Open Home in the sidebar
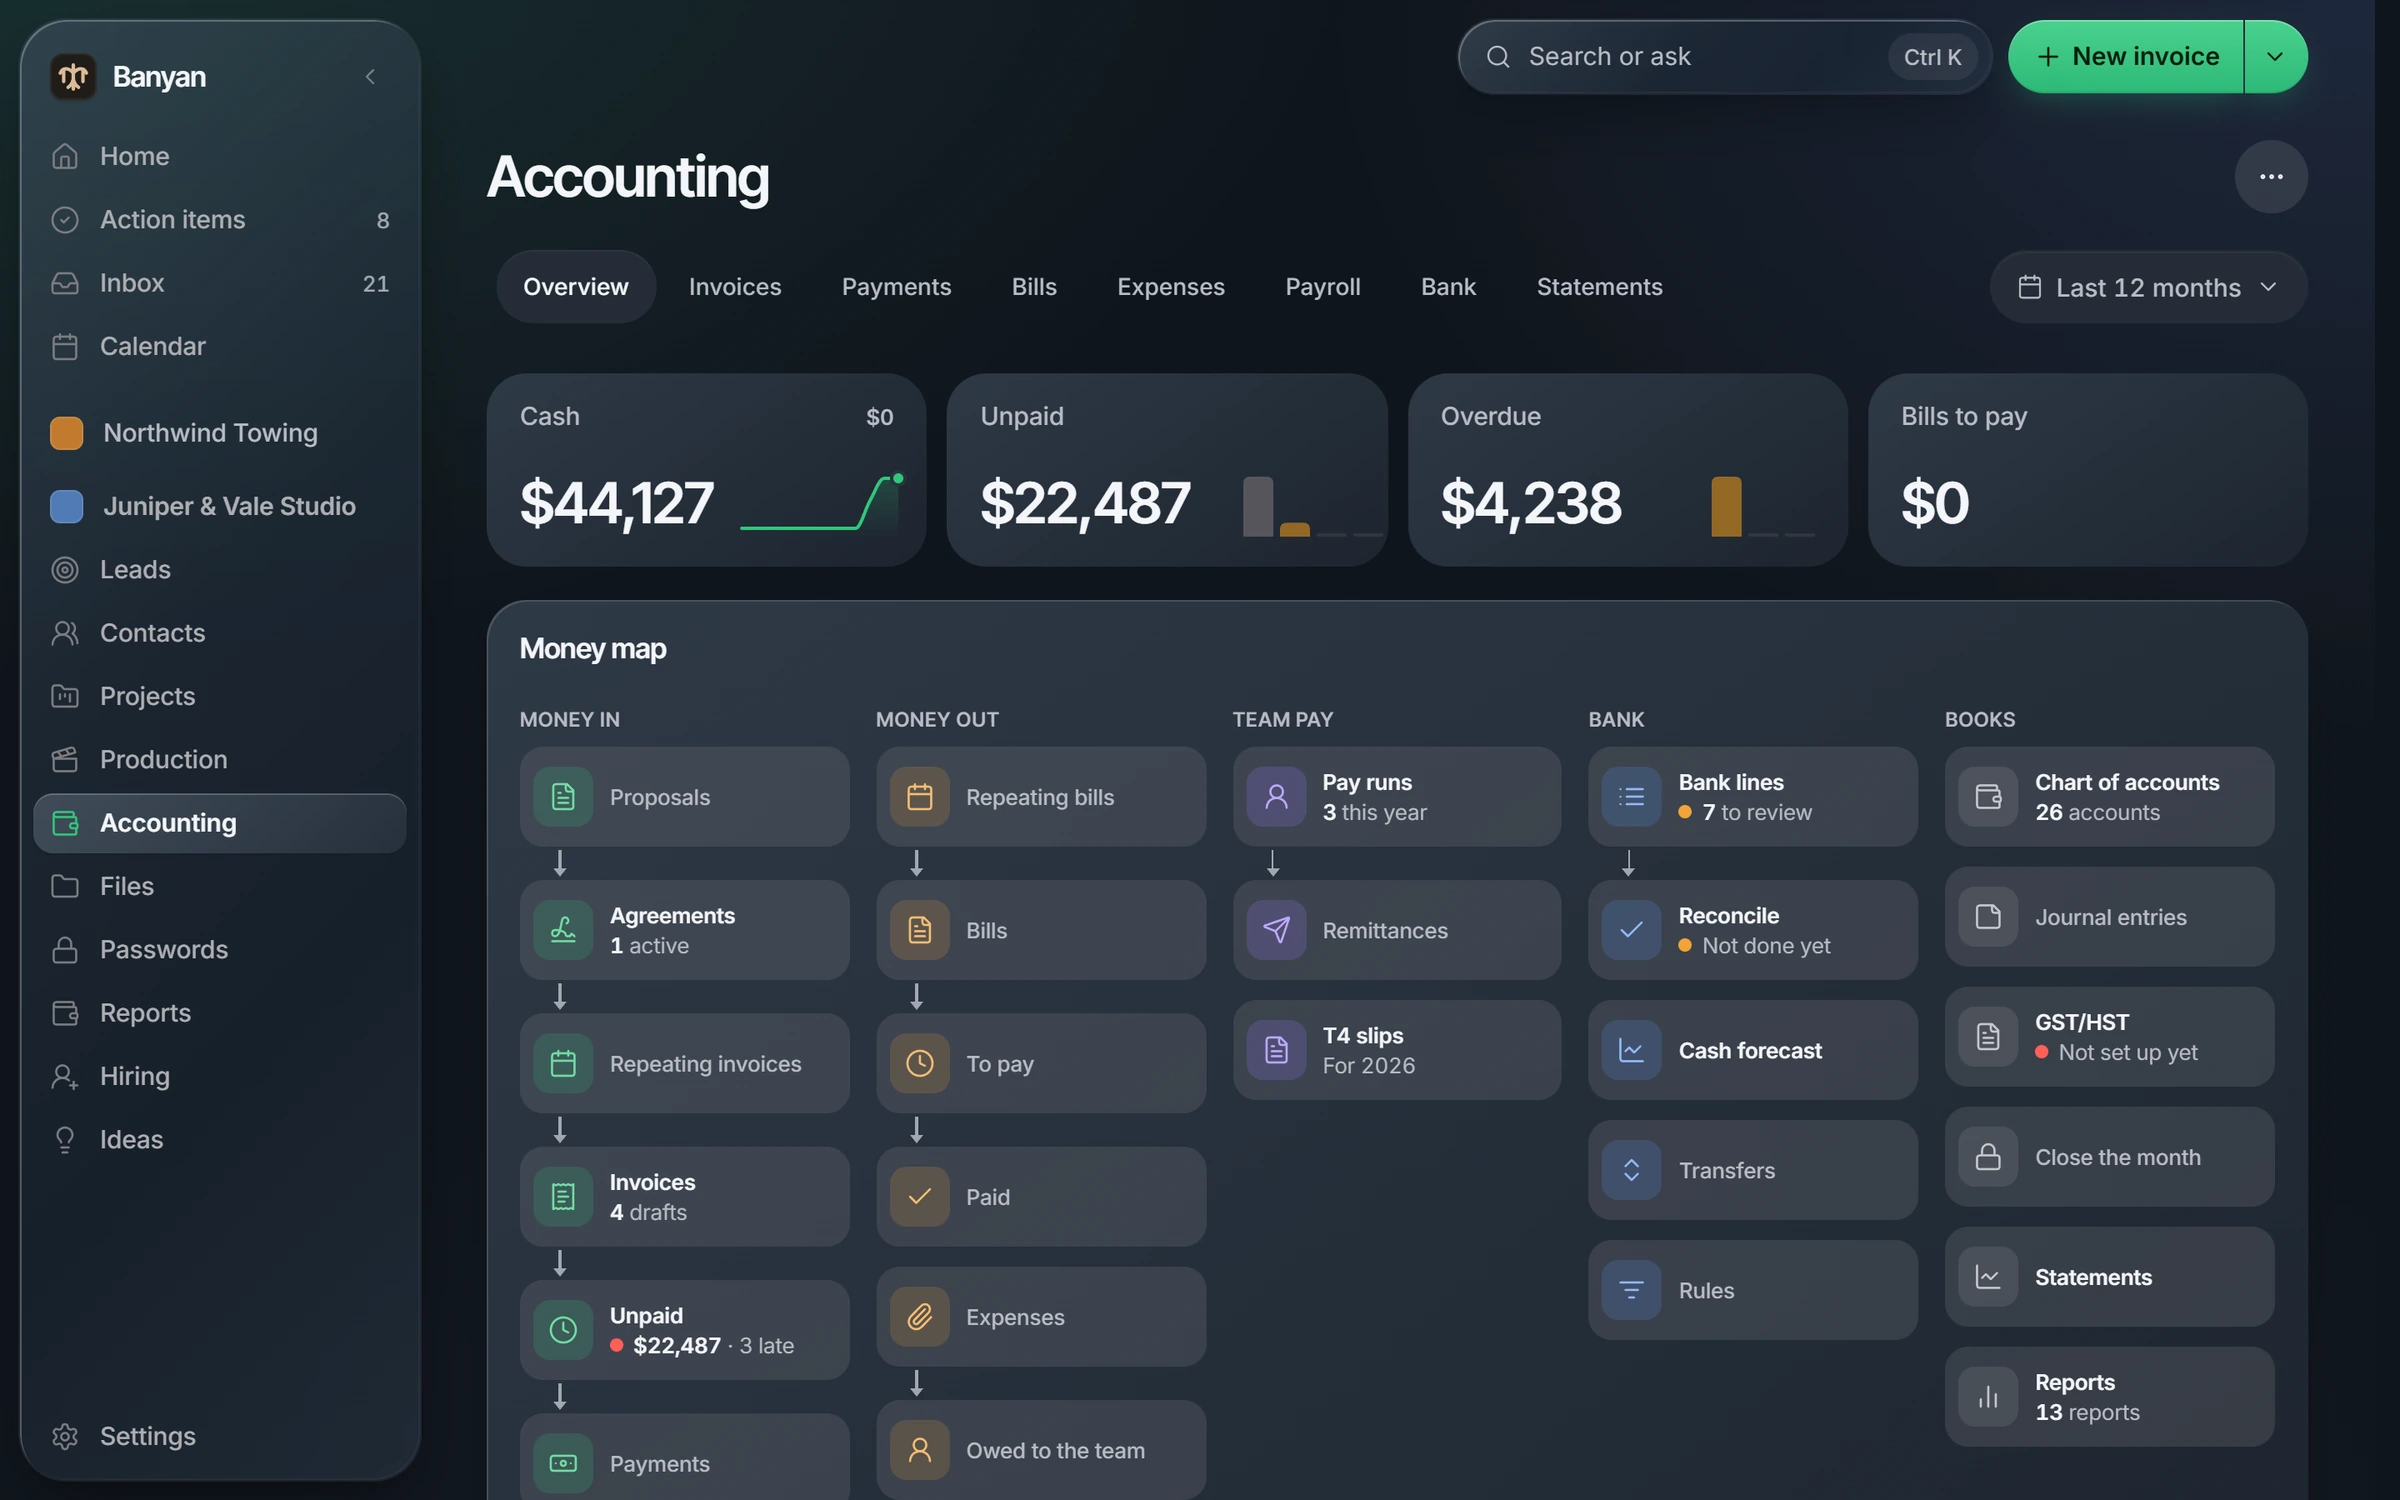 click(x=220, y=156)
